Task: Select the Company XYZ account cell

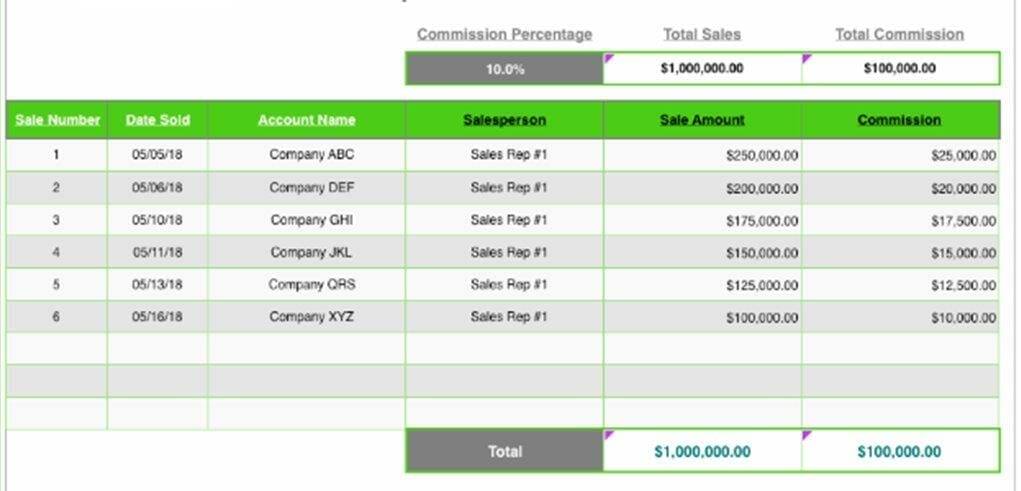Action: tap(311, 317)
